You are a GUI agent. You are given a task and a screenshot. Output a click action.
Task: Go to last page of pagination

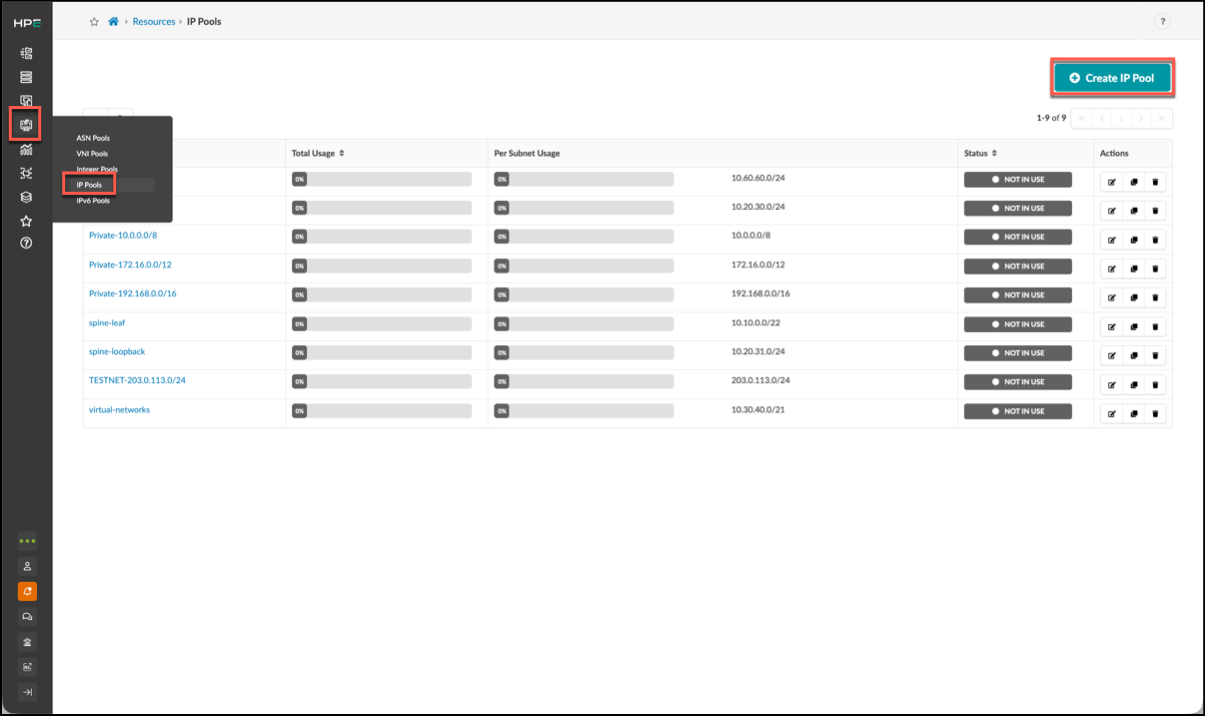[x=1162, y=118]
